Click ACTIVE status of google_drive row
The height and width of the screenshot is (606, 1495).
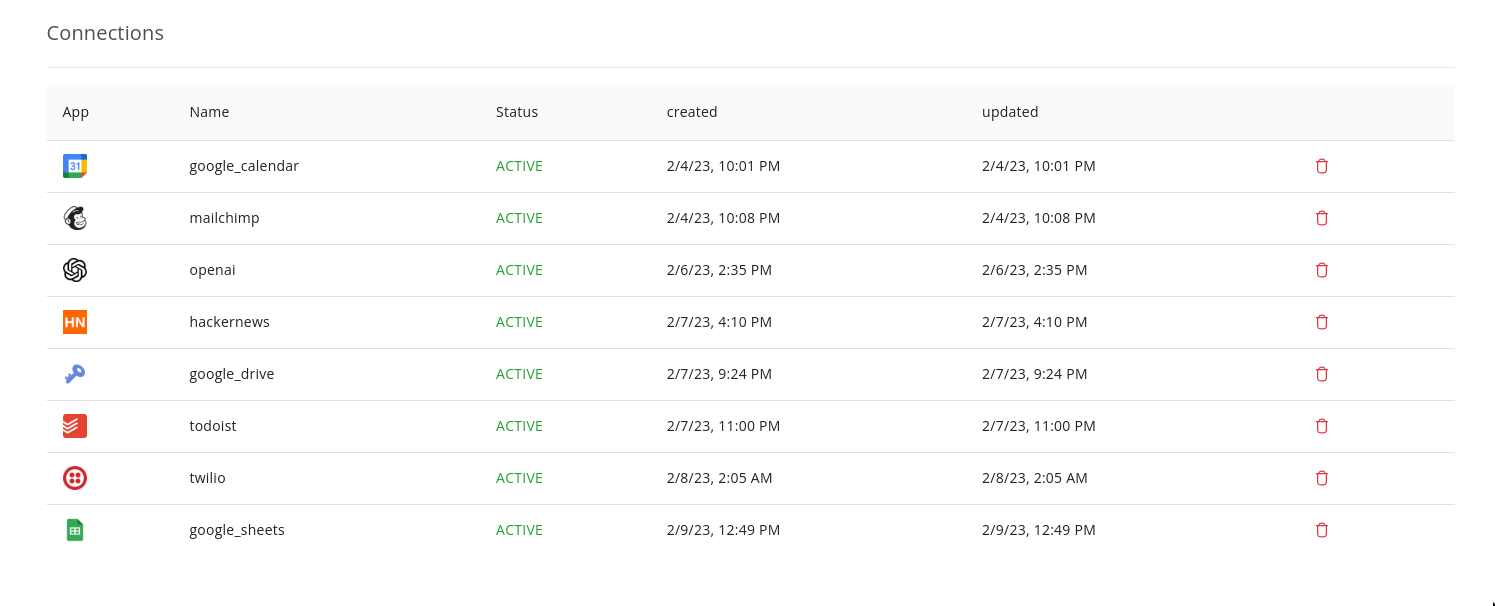click(519, 374)
